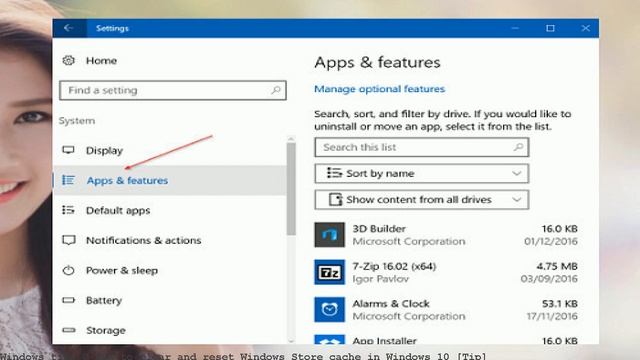Select Notifications & actions in sidebar

[170, 240]
